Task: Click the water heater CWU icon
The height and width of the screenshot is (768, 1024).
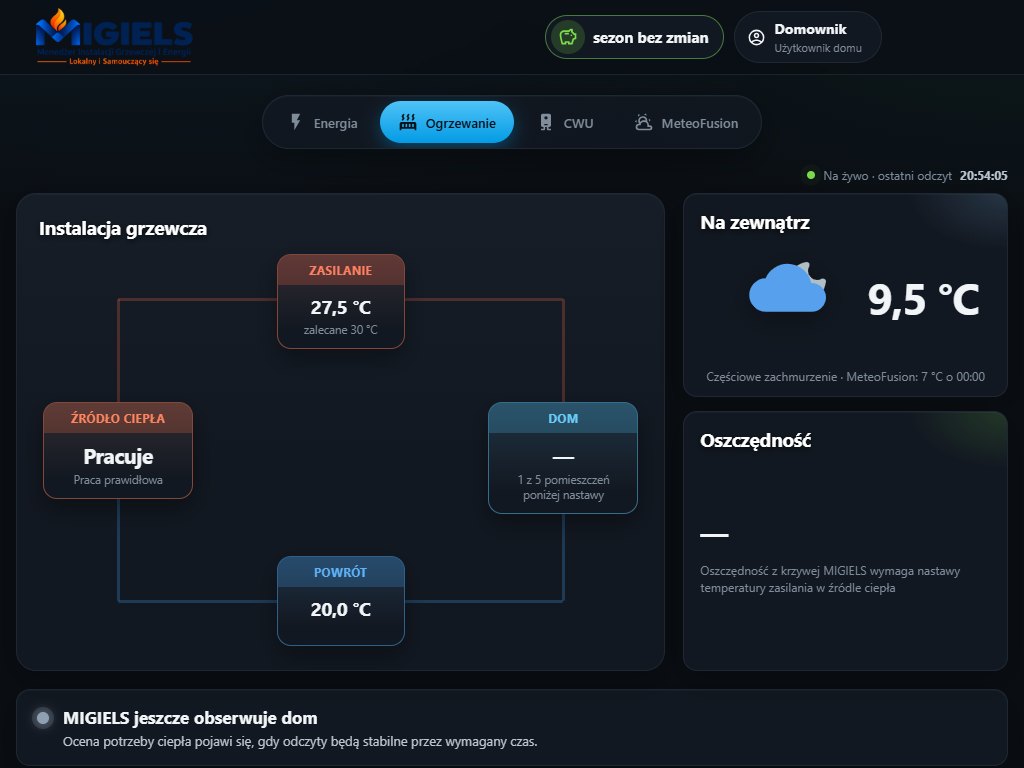Action: (546, 122)
